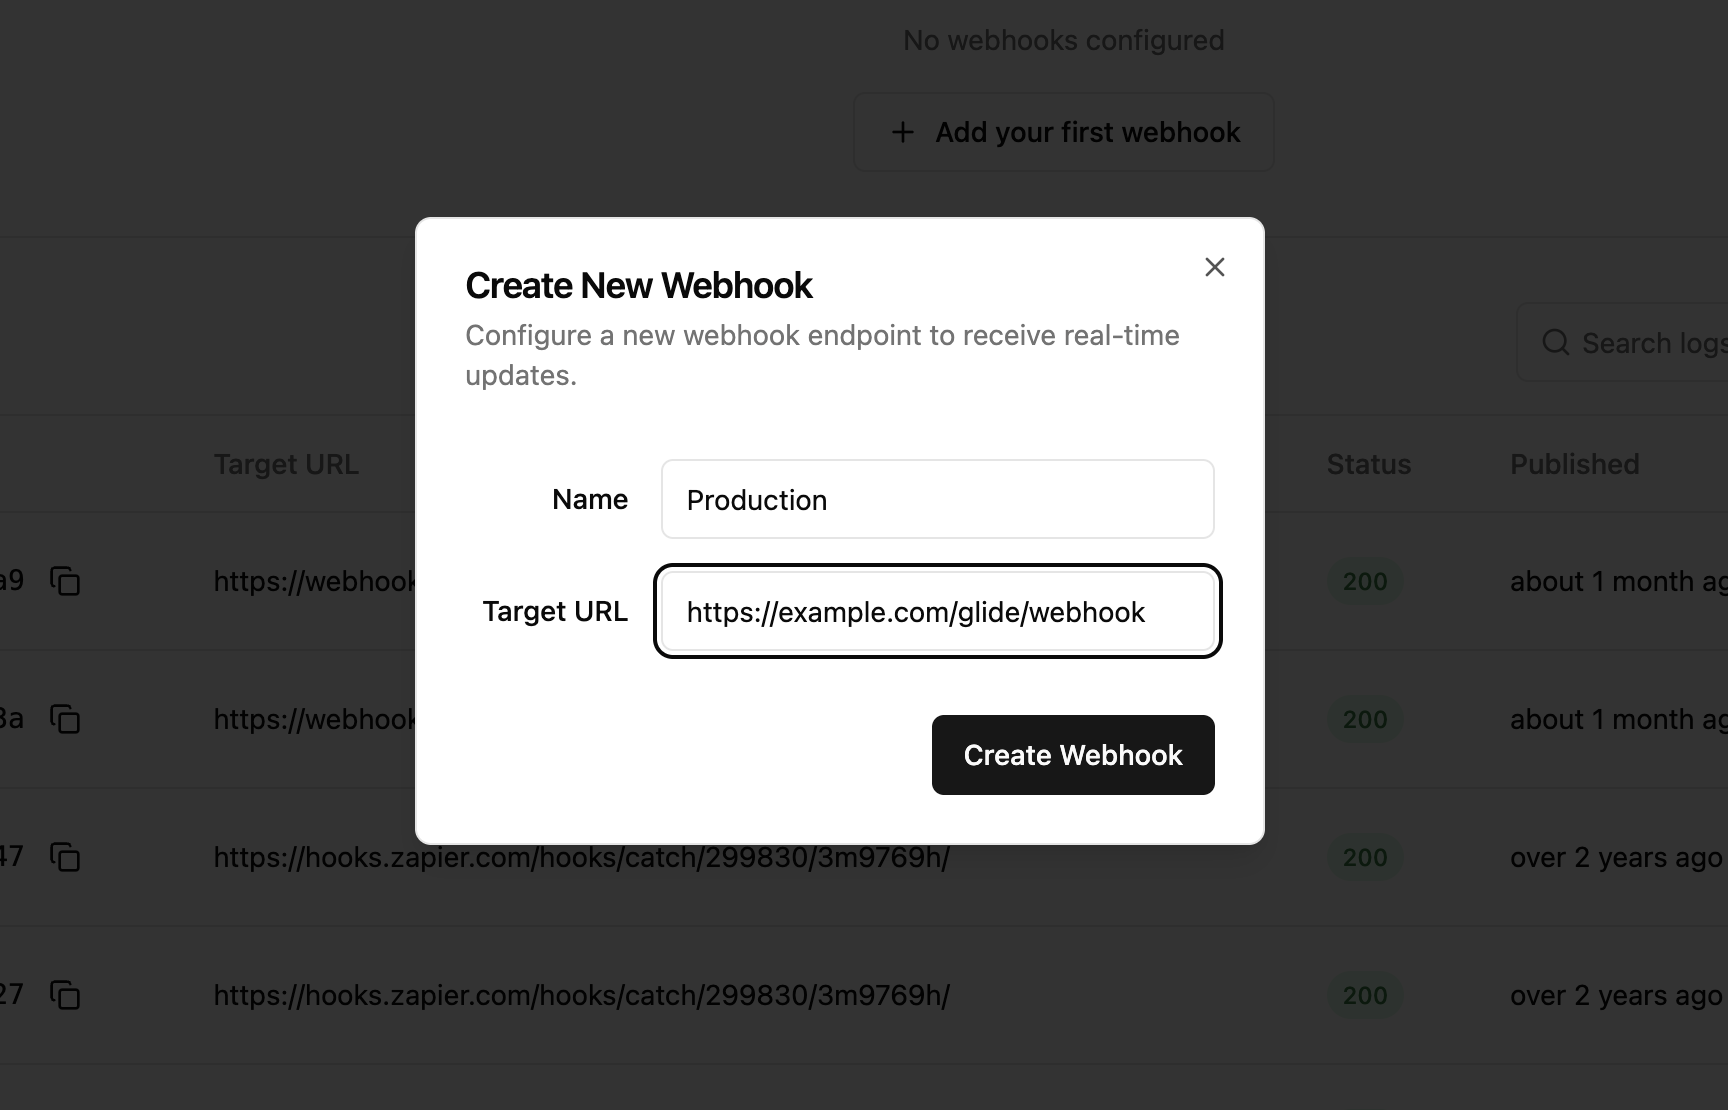The image size is (1728, 1110).
Task: Click the 200 status badge in first row
Action: [x=1365, y=581]
